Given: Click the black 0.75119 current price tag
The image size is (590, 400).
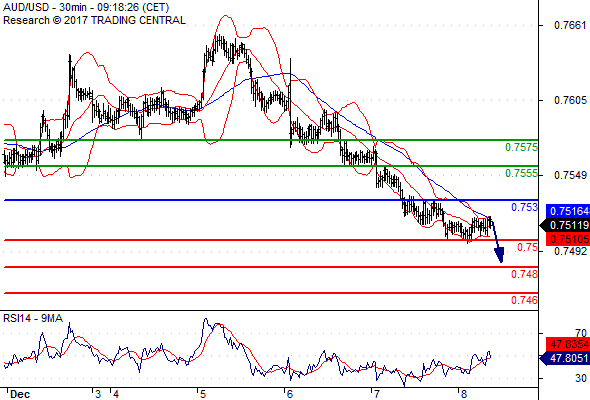Looking at the screenshot, I should point(565,225).
